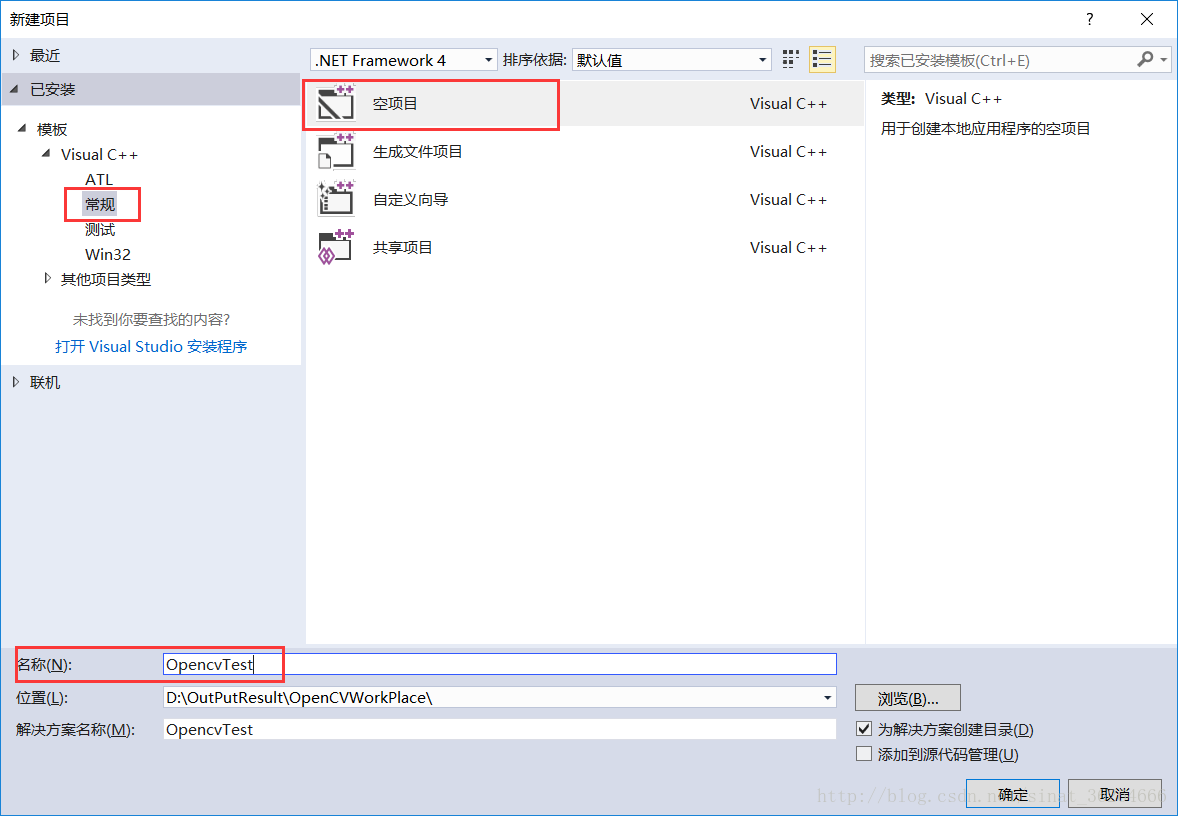Open the help question mark
This screenshot has height=816, width=1178.
coord(1090,20)
